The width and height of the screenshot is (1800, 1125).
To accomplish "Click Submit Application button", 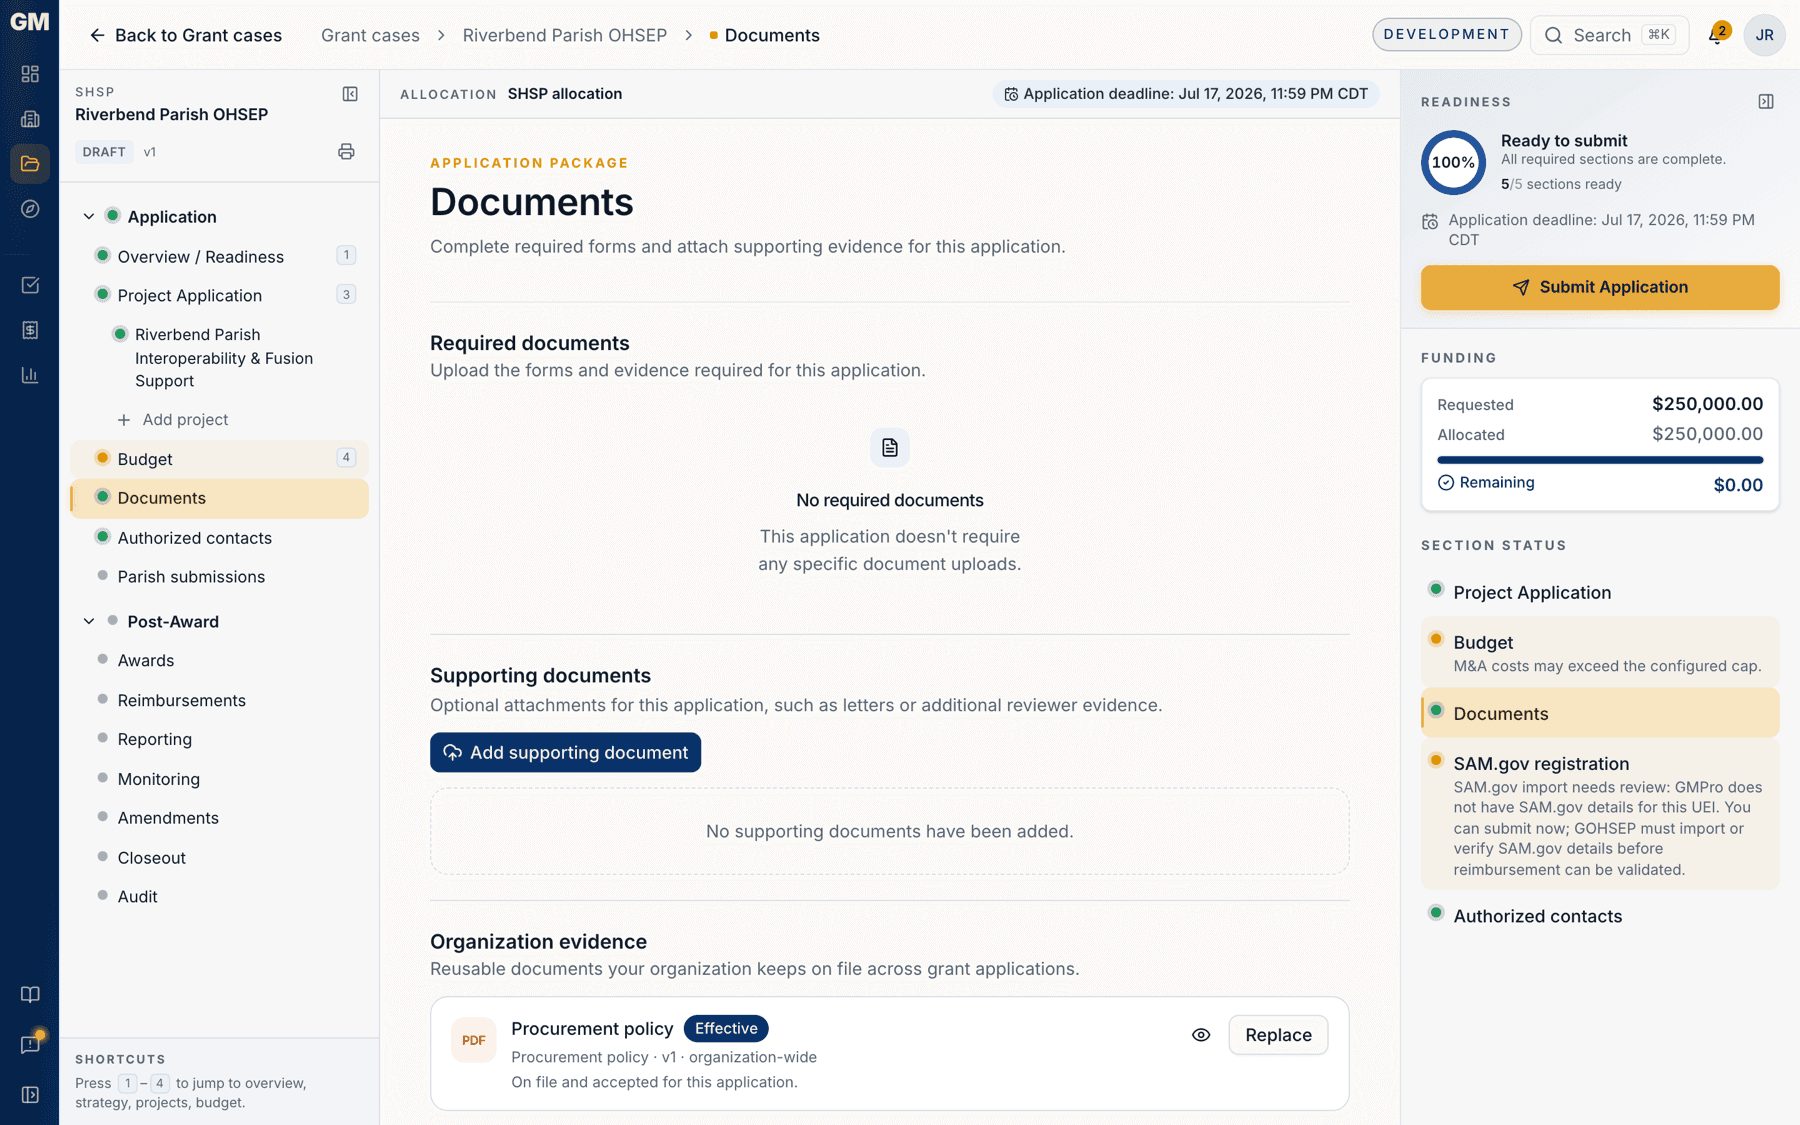I will coord(1600,287).
